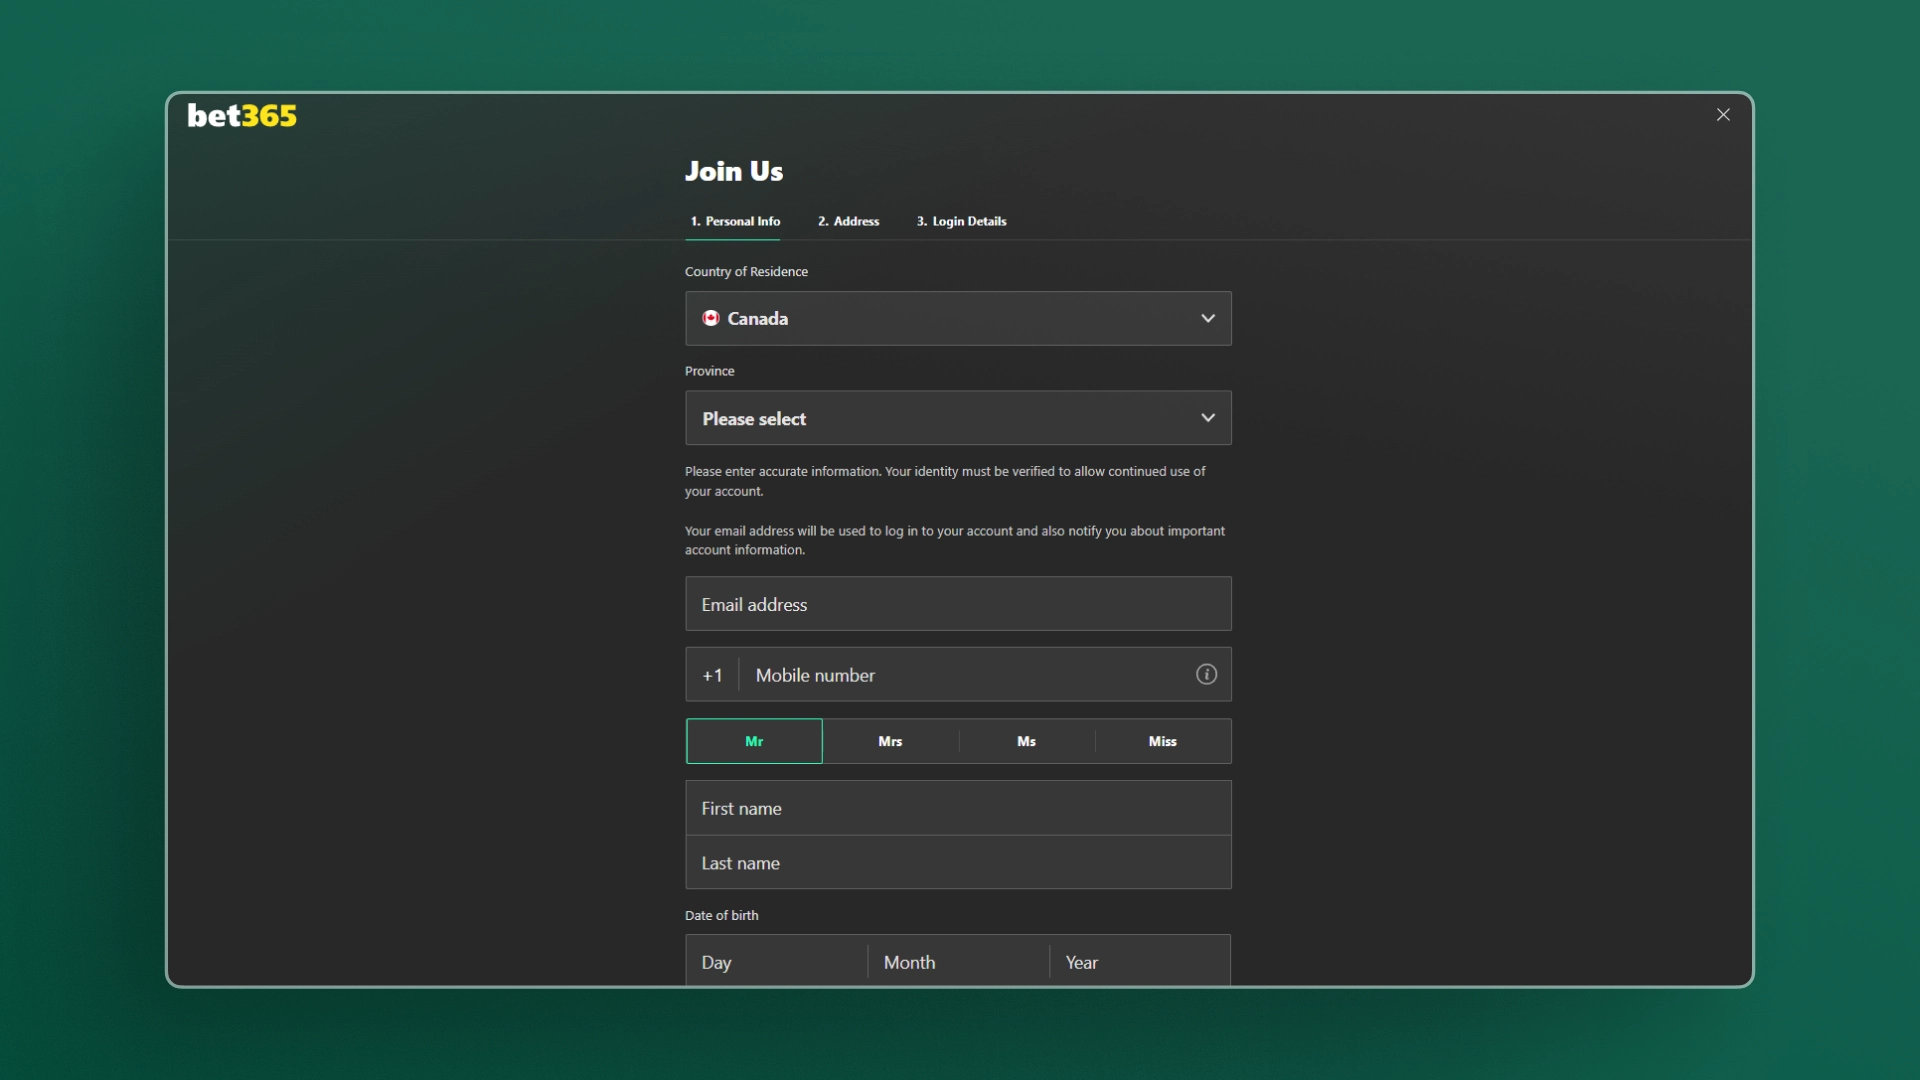1920x1080 pixels.
Task: Select the Mrs title option
Action: click(x=890, y=741)
